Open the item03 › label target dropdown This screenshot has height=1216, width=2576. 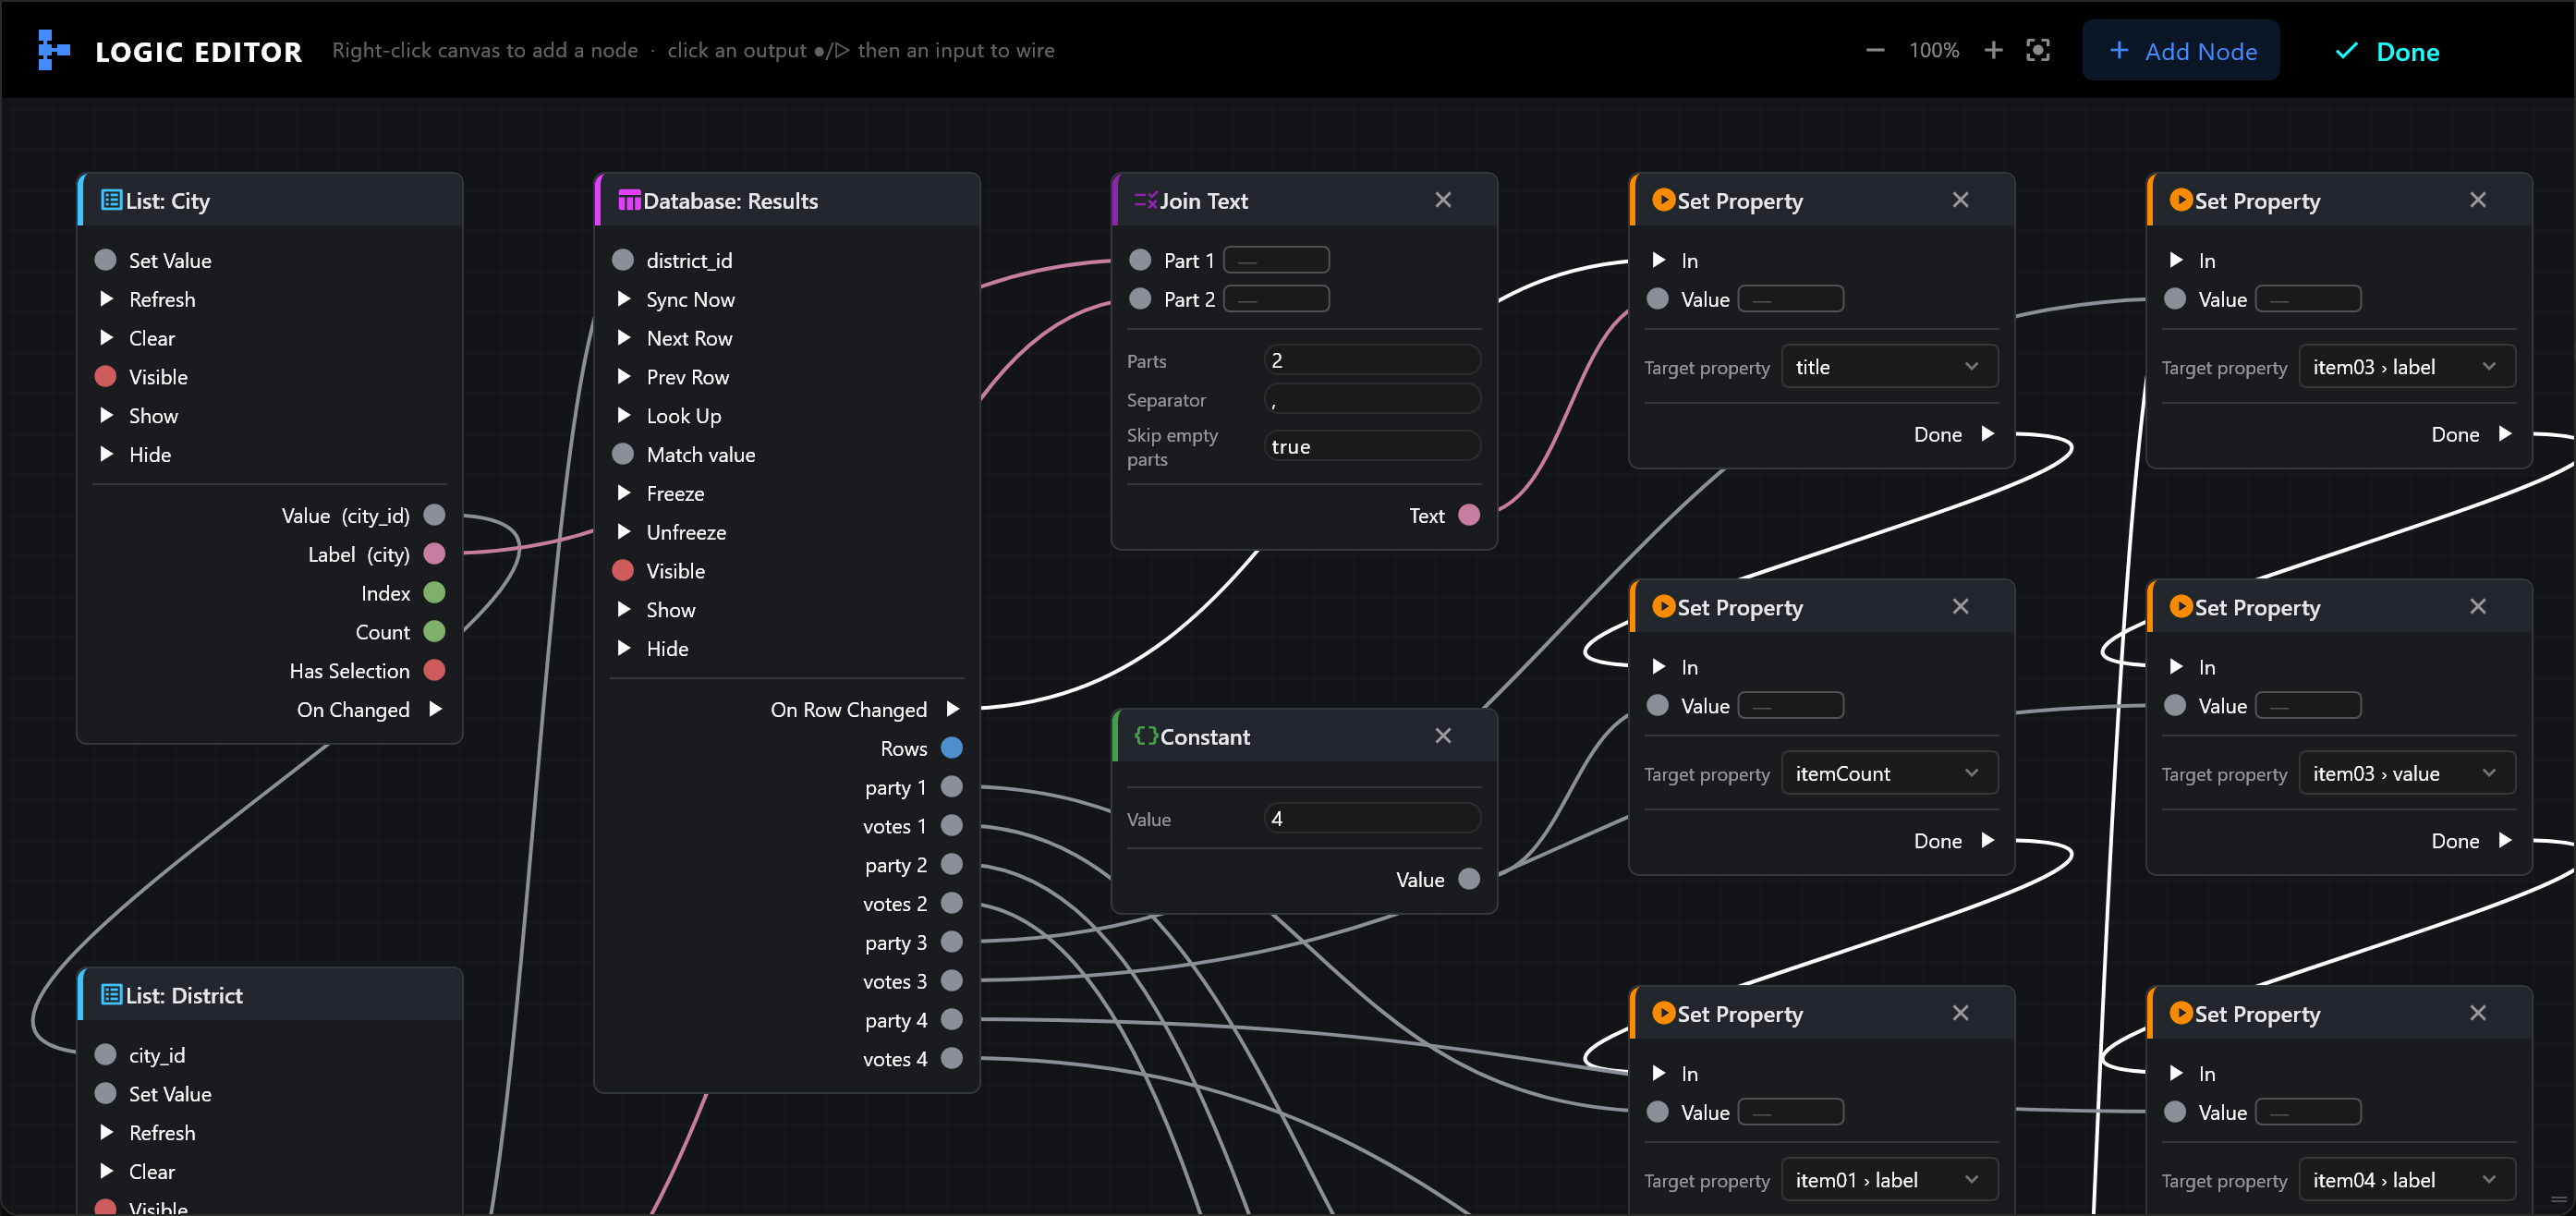(x=2407, y=367)
